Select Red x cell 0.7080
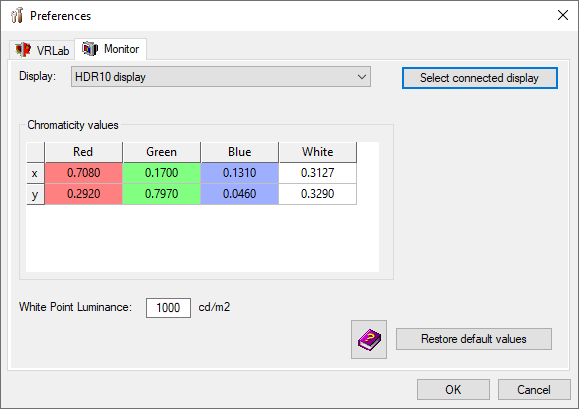The width and height of the screenshot is (579, 409). tap(83, 173)
